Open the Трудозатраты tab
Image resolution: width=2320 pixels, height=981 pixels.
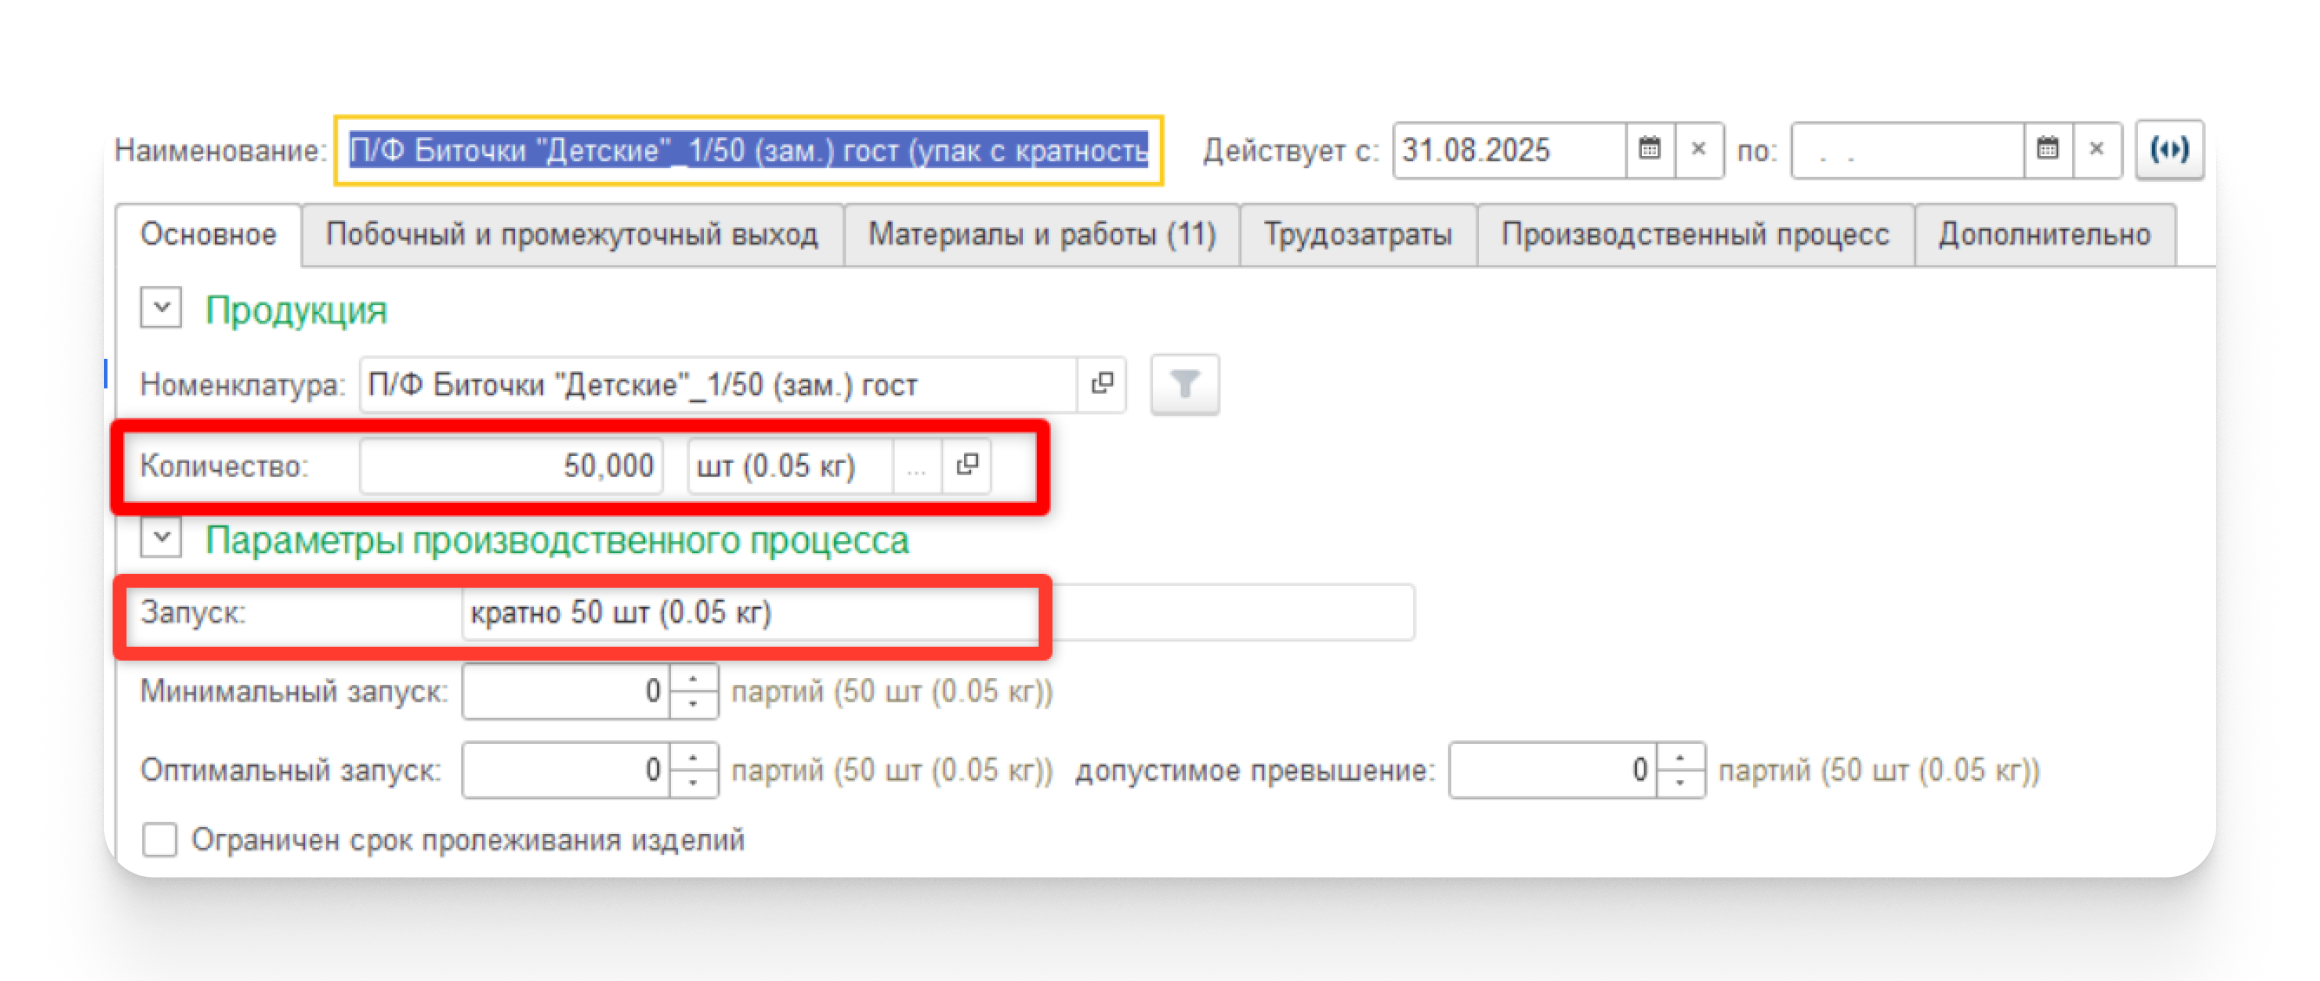point(1357,235)
